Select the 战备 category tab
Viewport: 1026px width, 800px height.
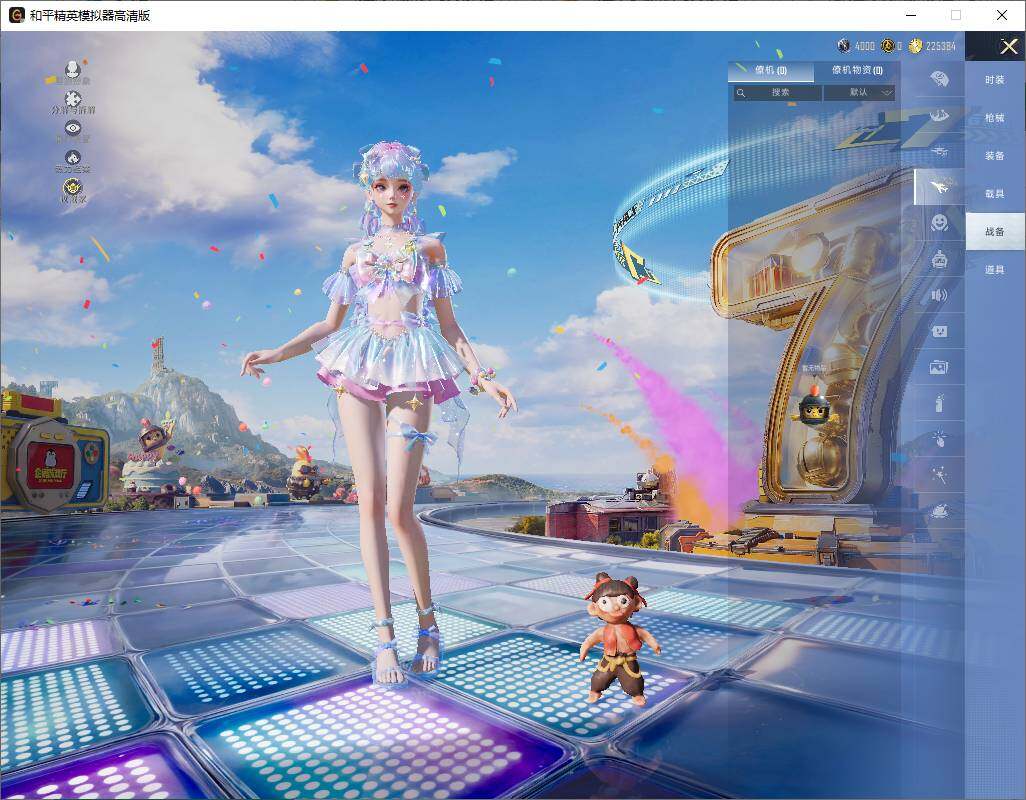pyautogui.click(x=995, y=232)
